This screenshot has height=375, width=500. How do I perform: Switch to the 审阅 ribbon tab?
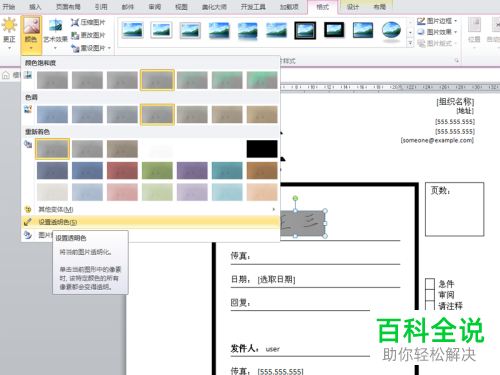point(155,6)
